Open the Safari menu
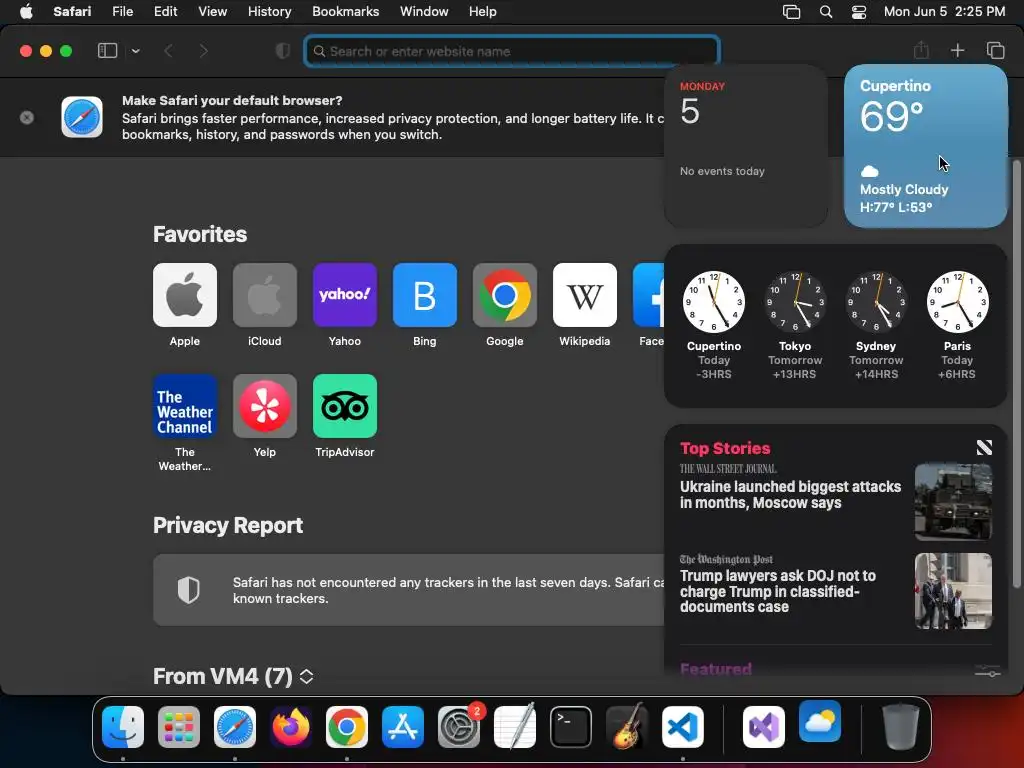 click(72, 12)
